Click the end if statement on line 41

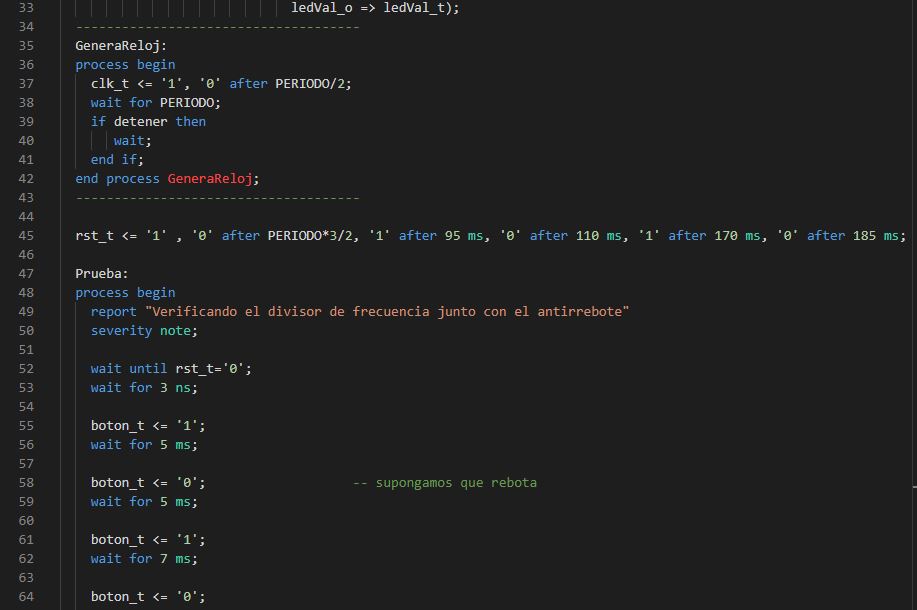(117, 159)
